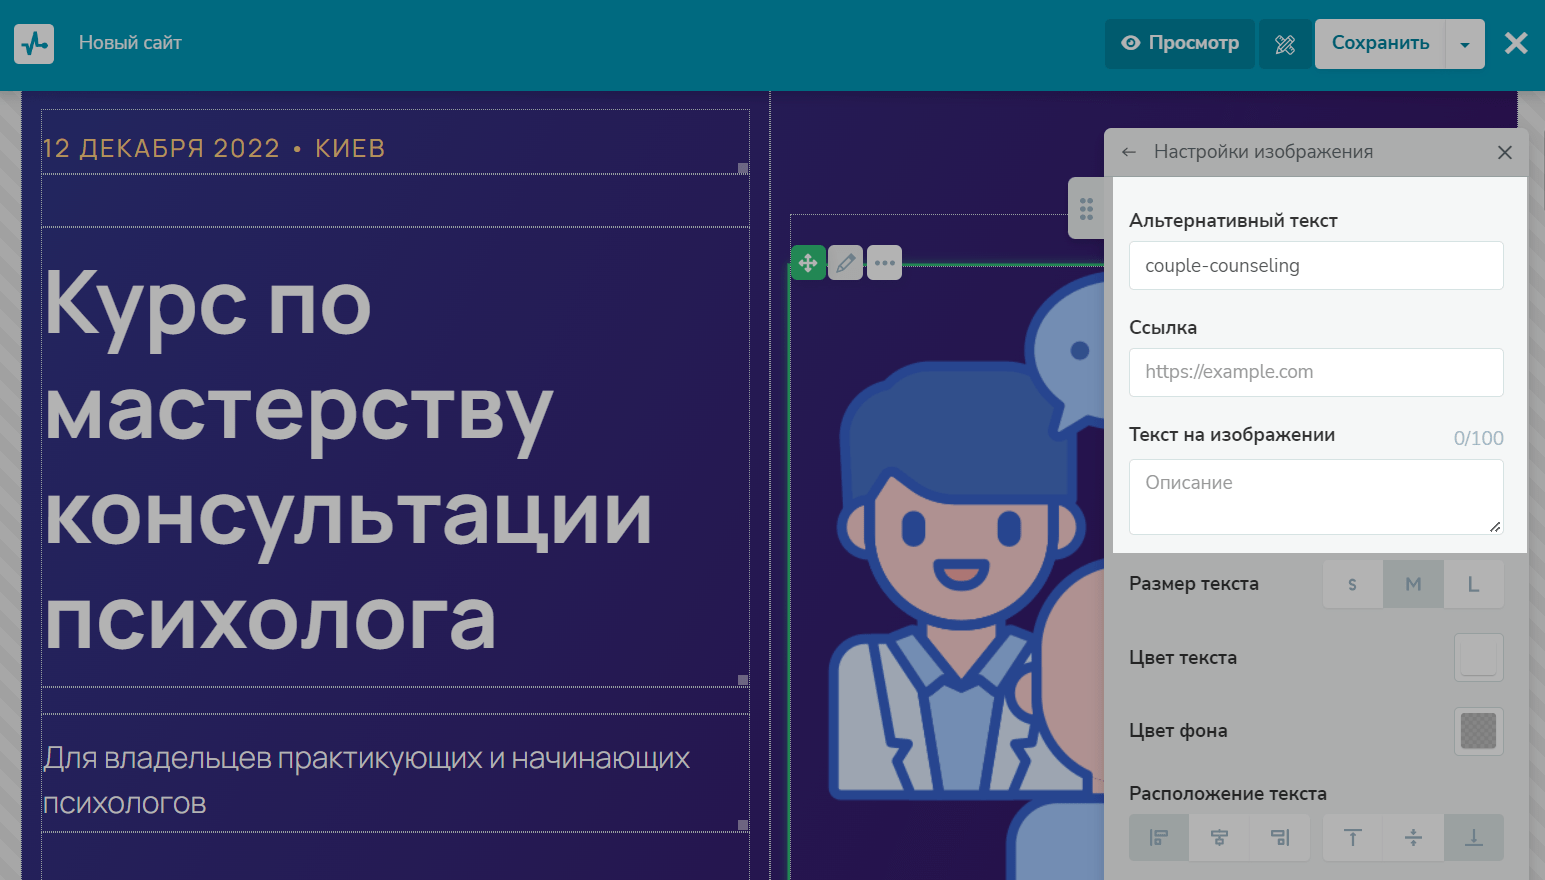Click the resize grip of the Описание text area
Screen dimensions: 1545x880
point(1495,526)
